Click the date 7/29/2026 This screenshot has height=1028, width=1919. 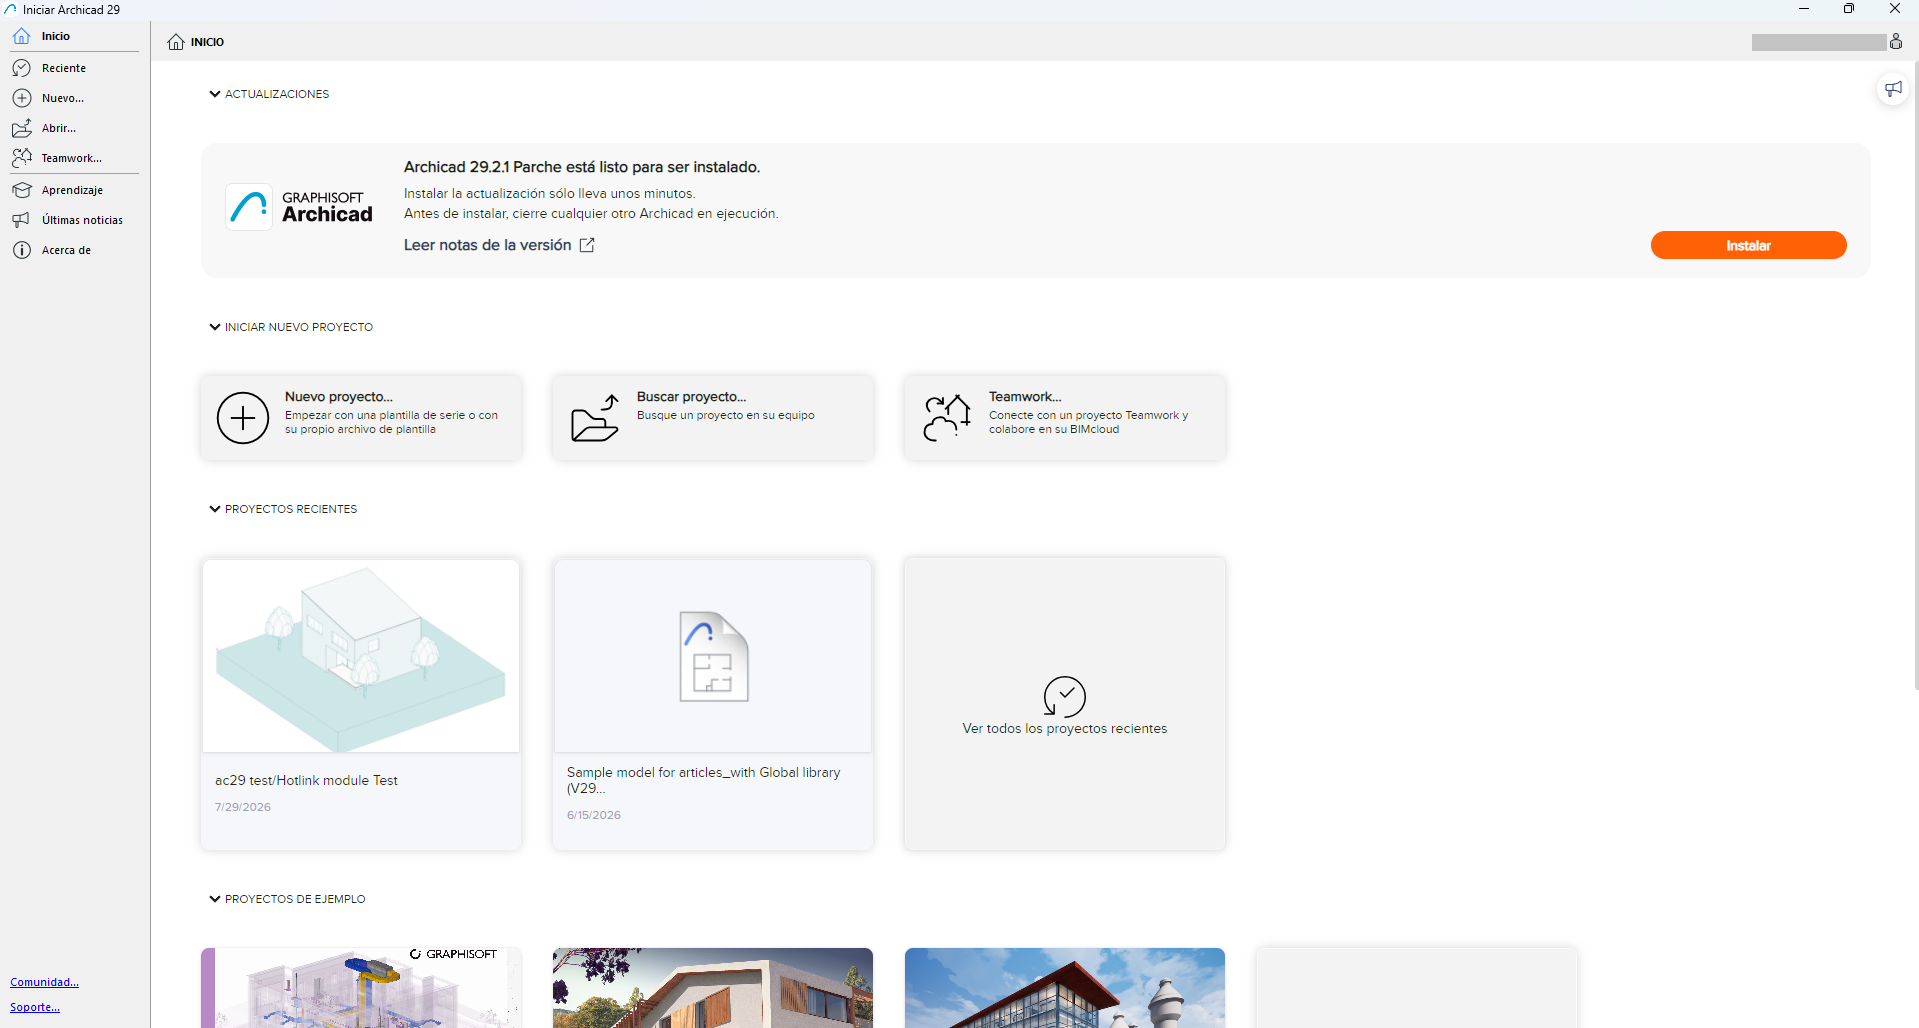click(243, 807)
